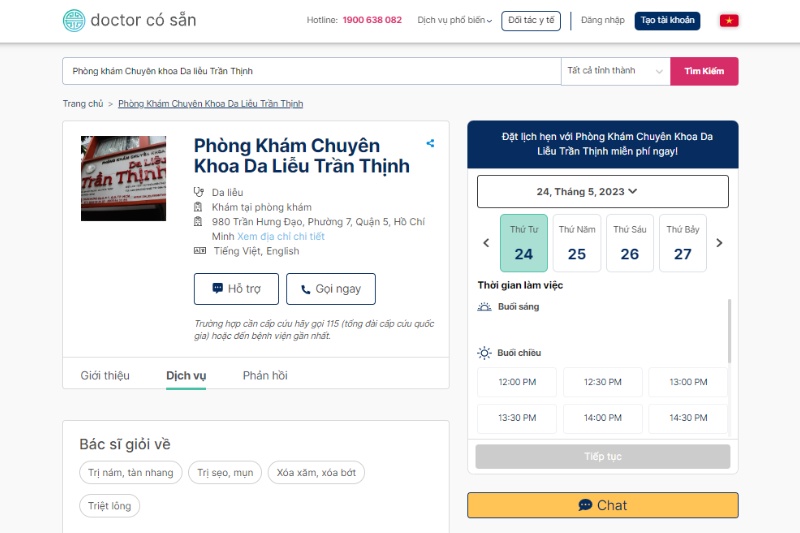Go to previous days with left arrow
Screen dimensions: 800x533
(487, 243)
